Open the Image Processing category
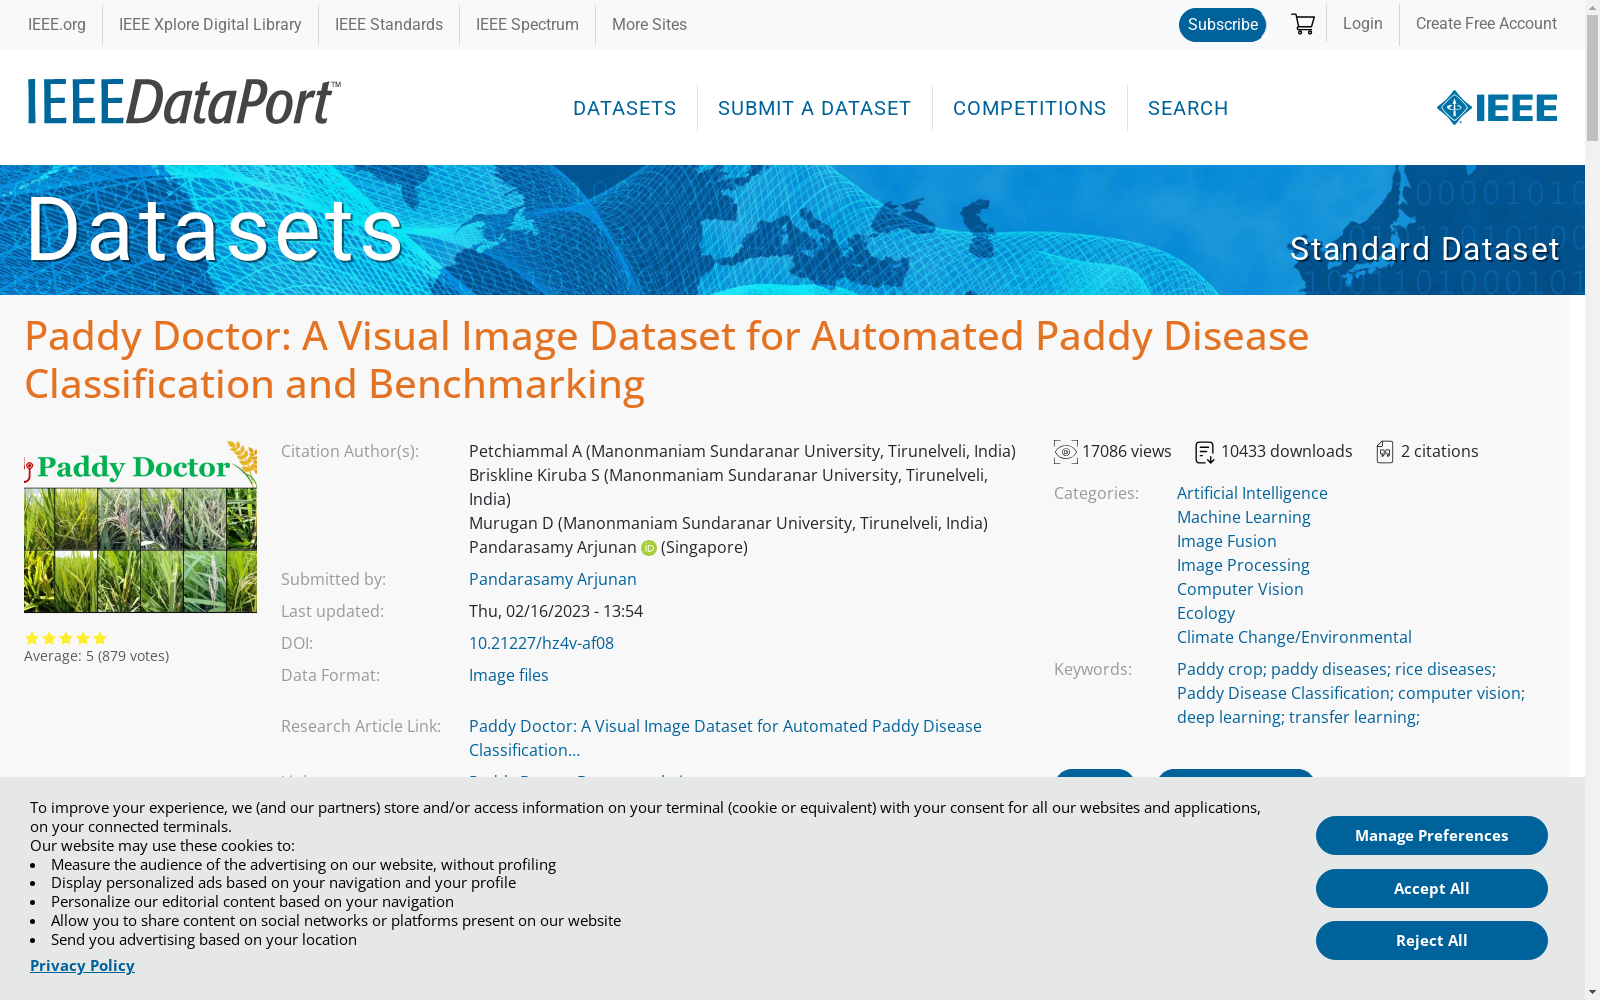Screen dimensions: 1600x1000 coord(1243,565)
